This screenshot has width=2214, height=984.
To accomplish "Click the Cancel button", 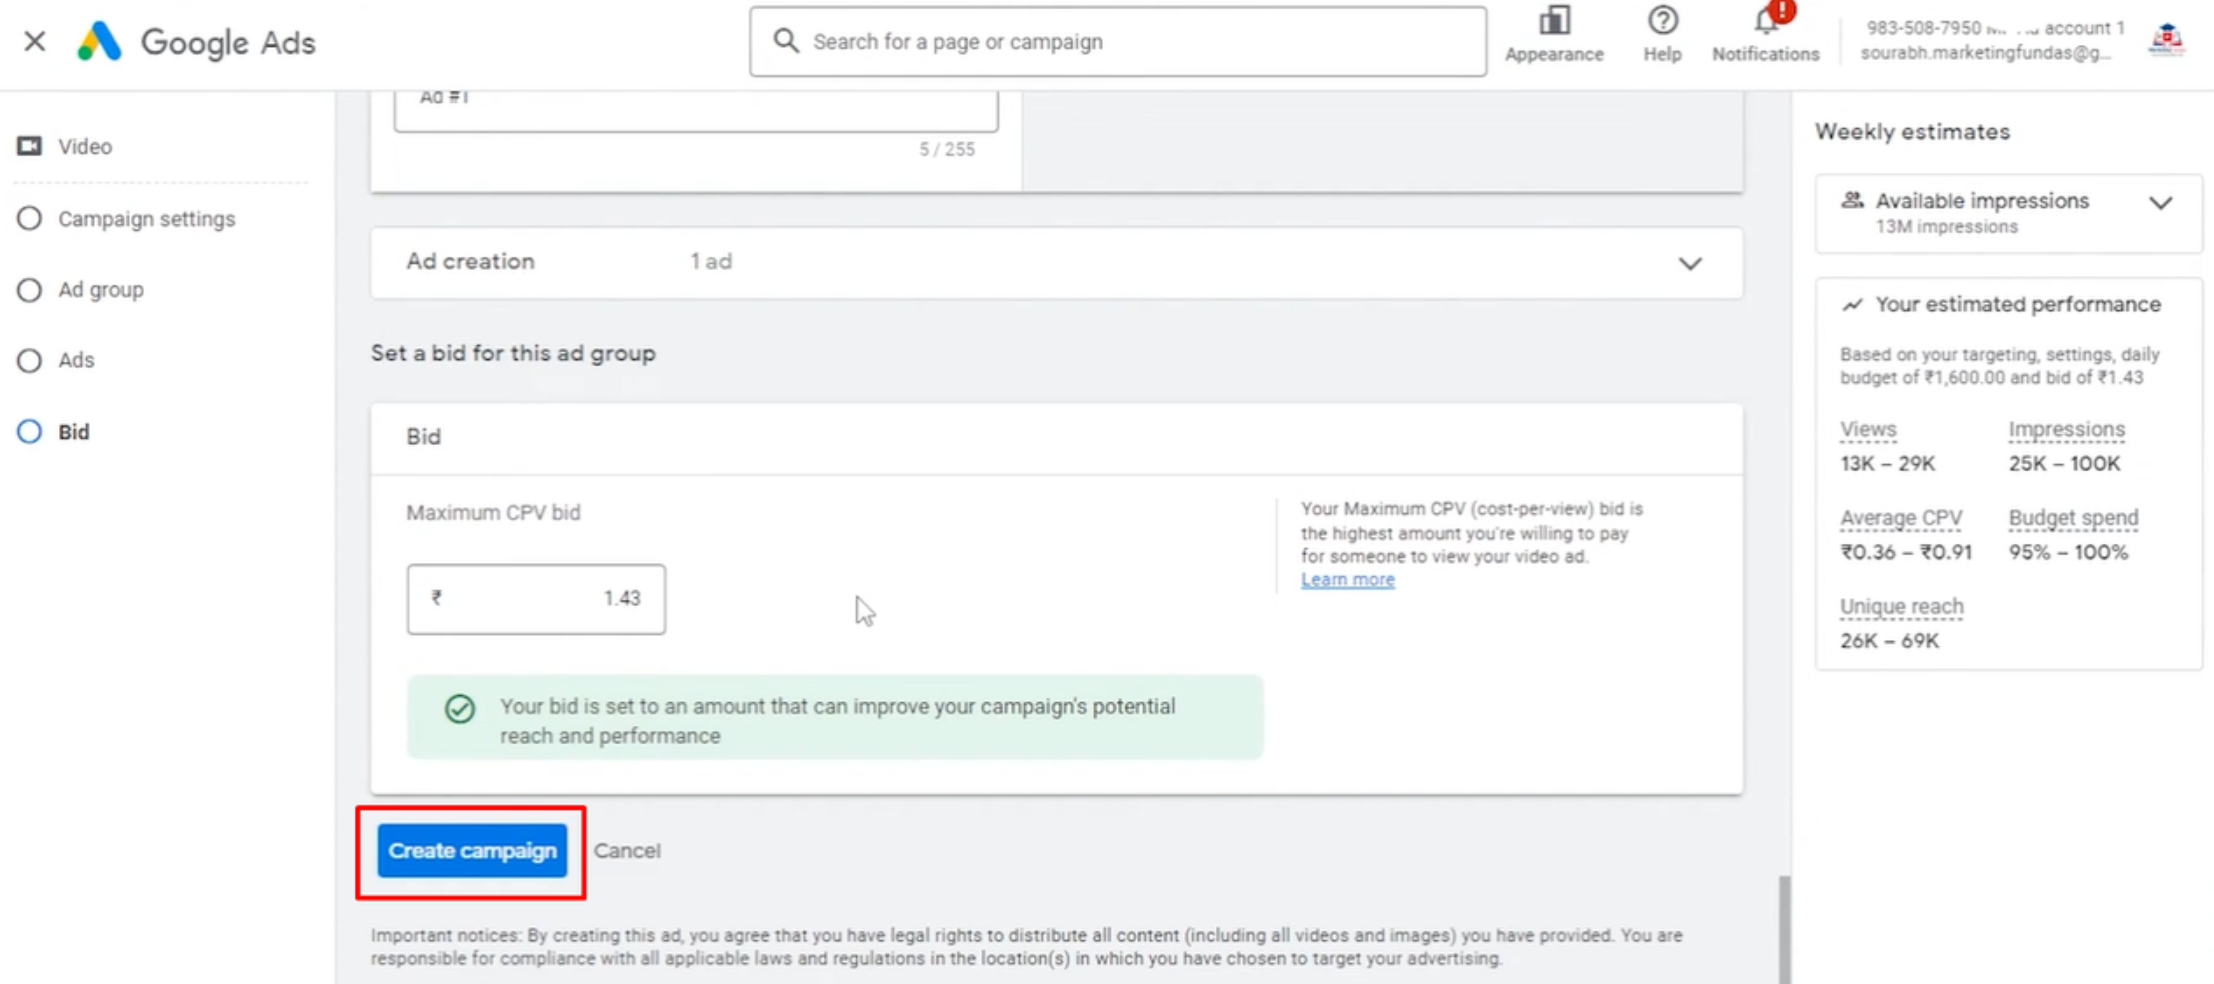I will [627, 851].
